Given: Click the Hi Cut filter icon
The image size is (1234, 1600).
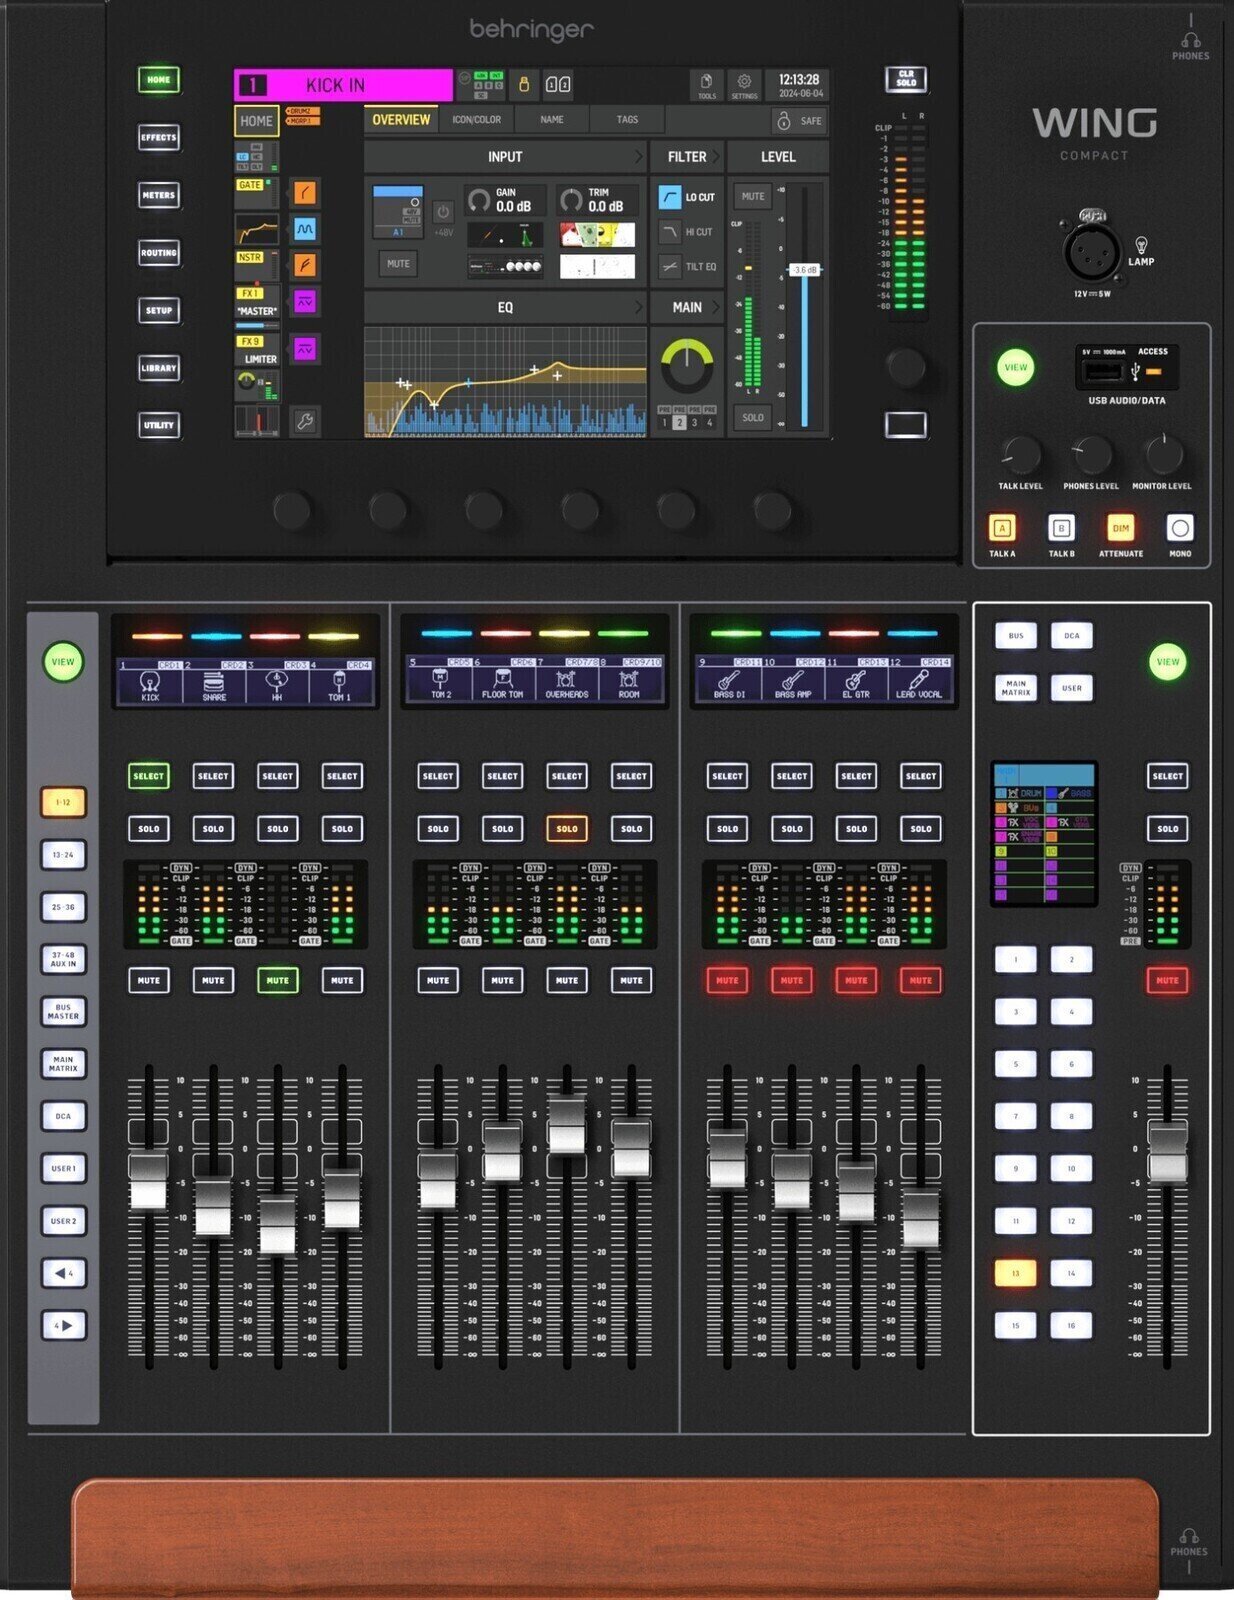Looking at the screenshot, I should click(x=669, y=232).
